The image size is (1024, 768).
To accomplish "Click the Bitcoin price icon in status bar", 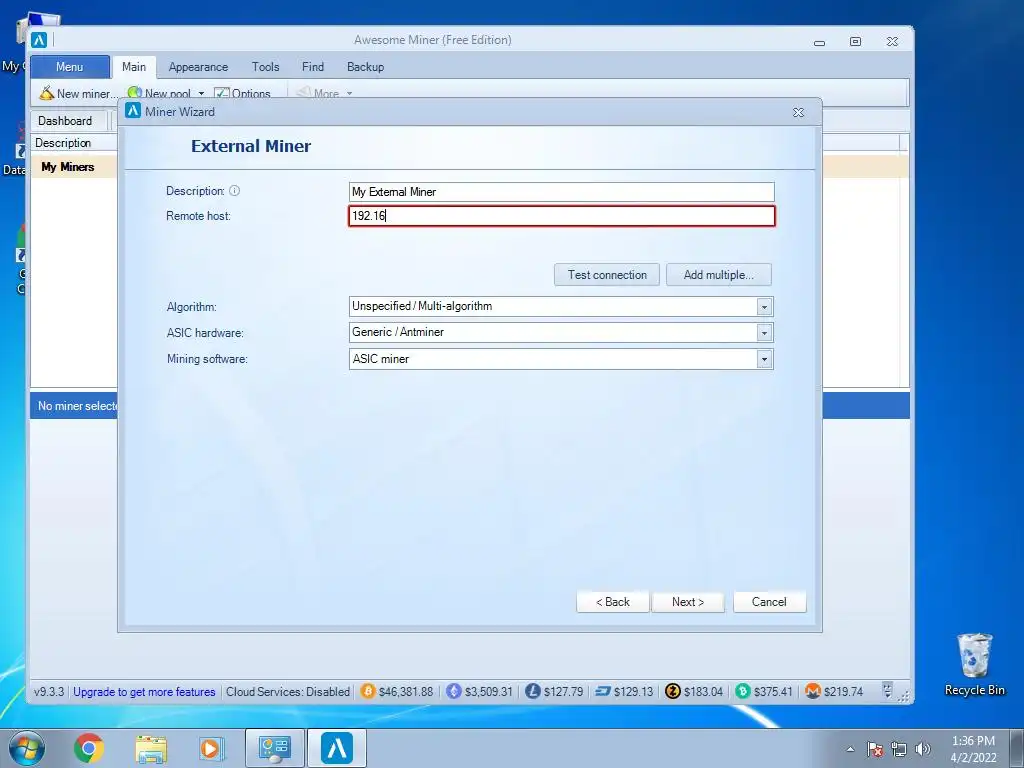I will [368, 691].
